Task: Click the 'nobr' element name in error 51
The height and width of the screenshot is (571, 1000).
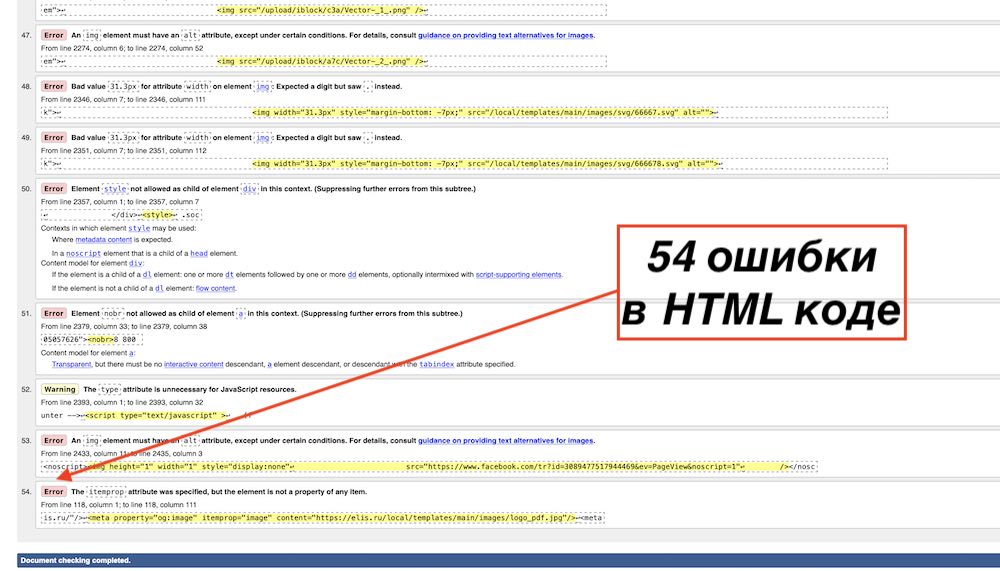Action: 112,313
